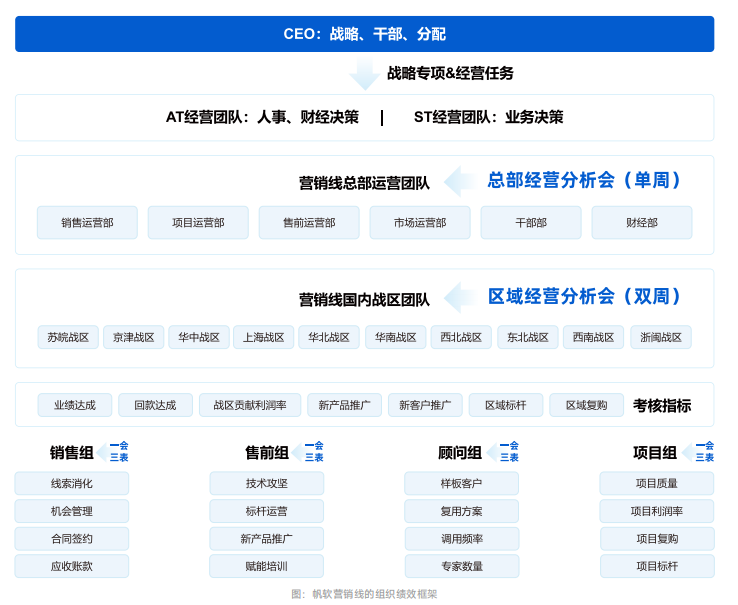Select the 调用频率 item
This screenshot has width=738, height=605.
[x=462, y=539]
